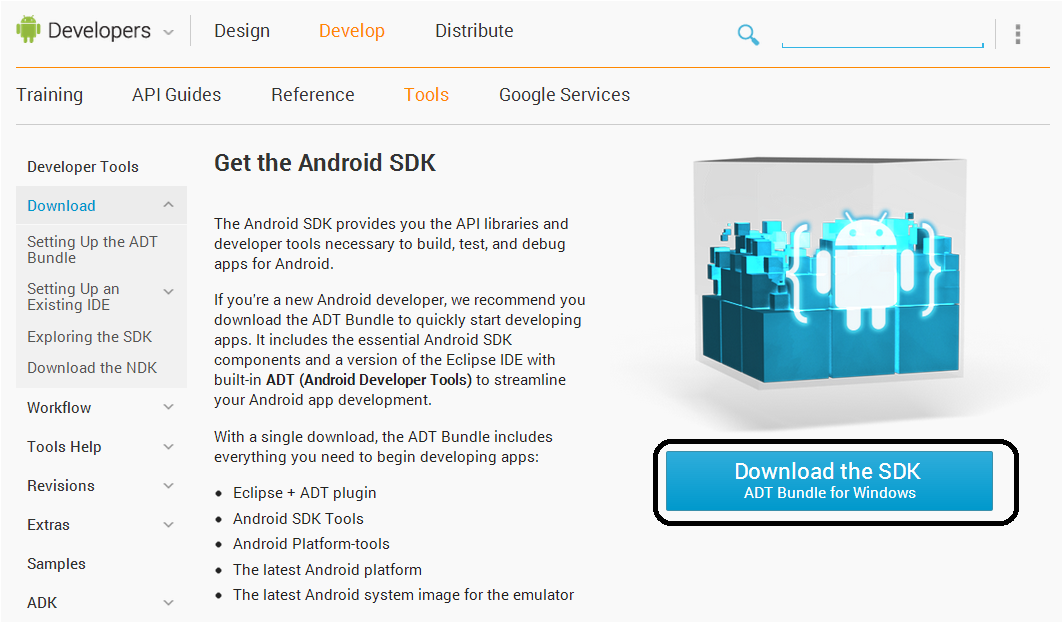The width and height of the screenshot is (1063, 623).
Task: Expand Setting Up an Existing IDE
Action: [168, 291]
